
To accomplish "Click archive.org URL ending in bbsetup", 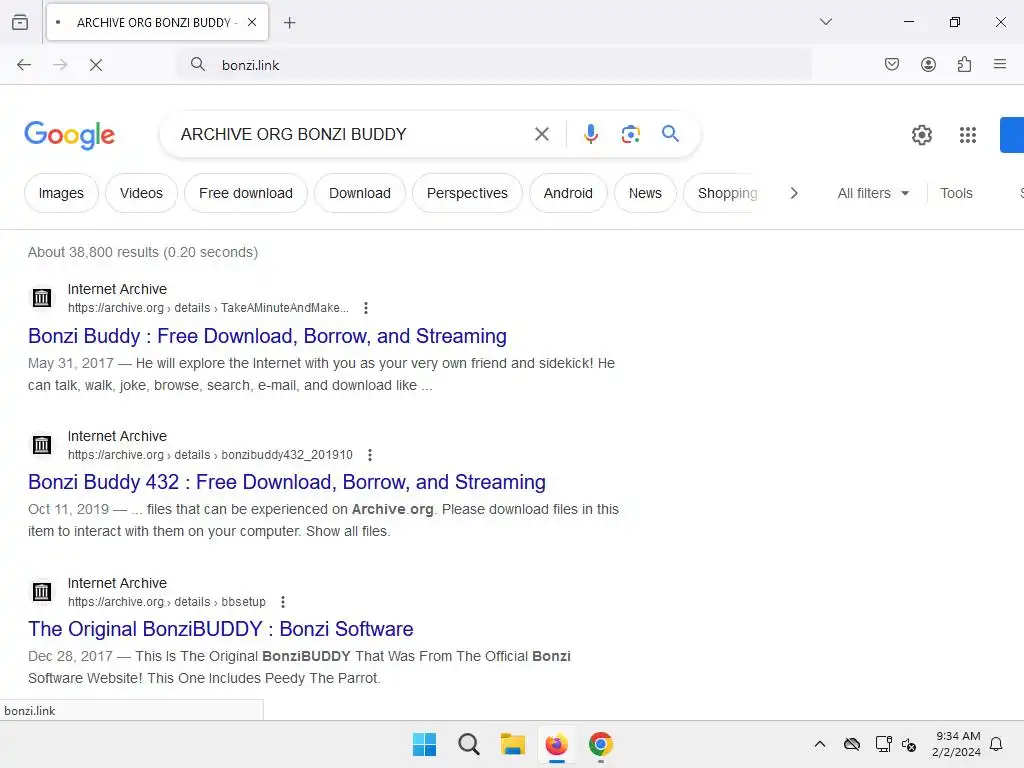I will coord(167,601).
